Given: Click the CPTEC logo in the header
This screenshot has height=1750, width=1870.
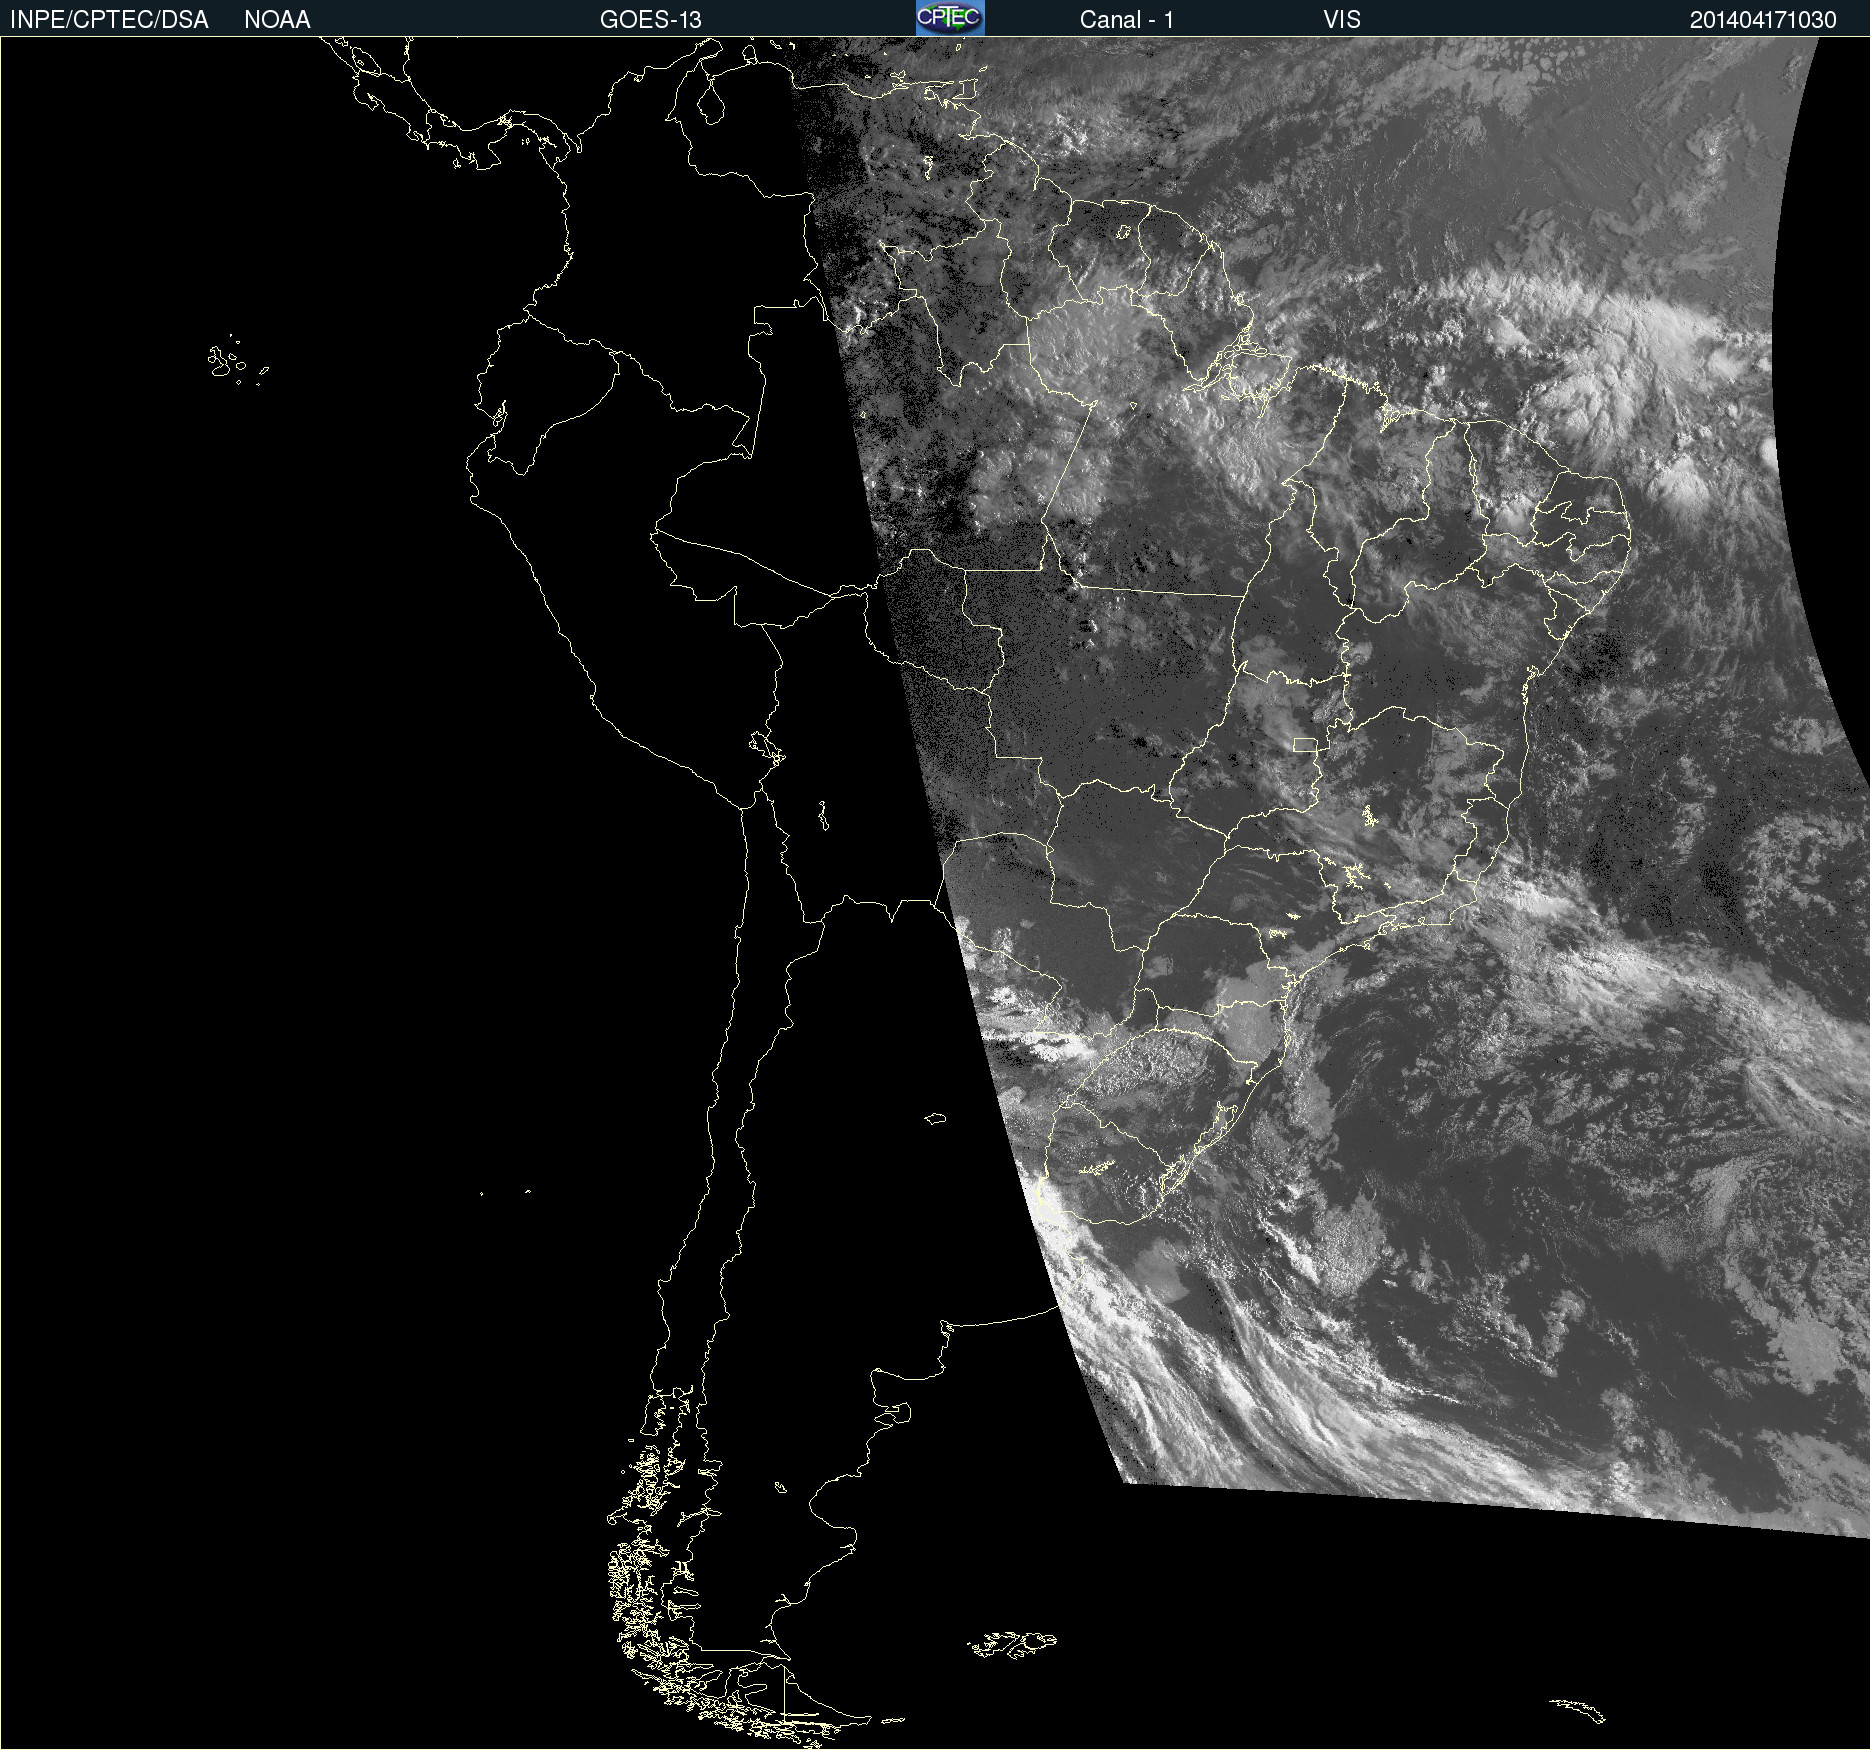Looking at the screenshot, I should [x=950, y=18].
